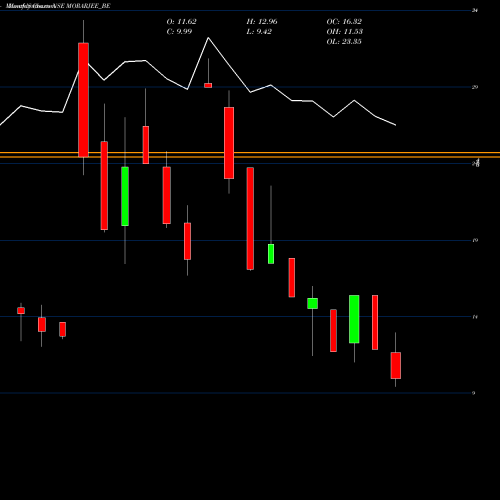Image resolution: width=500 pixels, height=500 pixels.
Task: Click the tiny red candle on the 29 gridline
Action: [x=208, y=86]
